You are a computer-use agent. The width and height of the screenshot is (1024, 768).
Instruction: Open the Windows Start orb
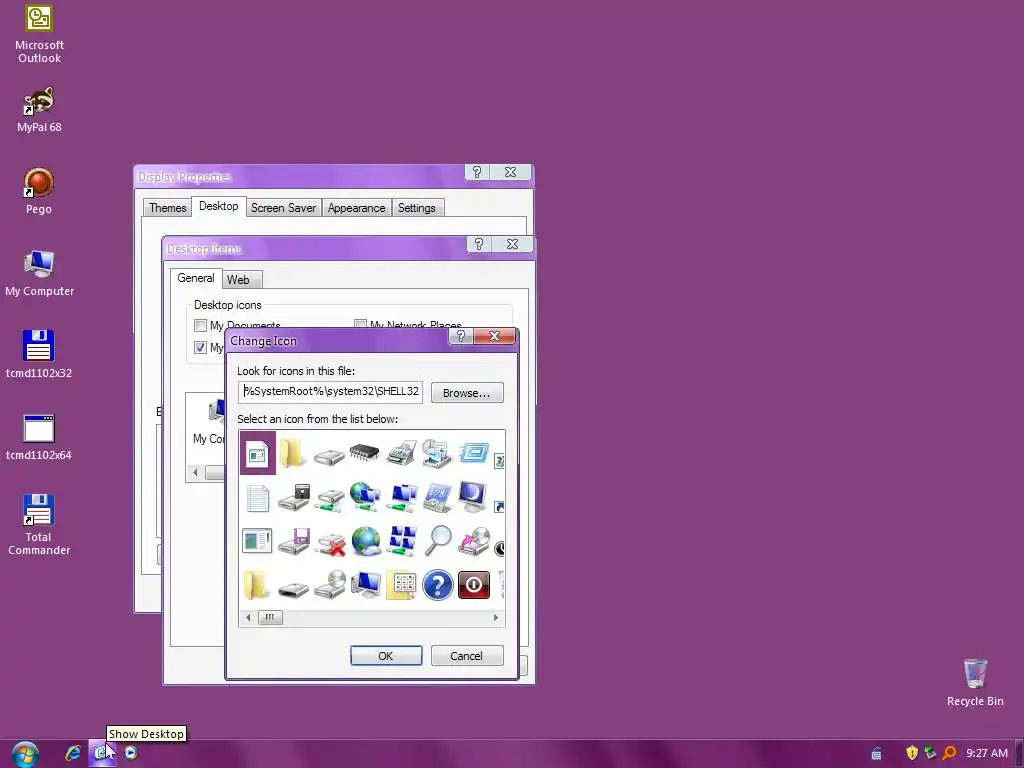[x=25, y=754]
